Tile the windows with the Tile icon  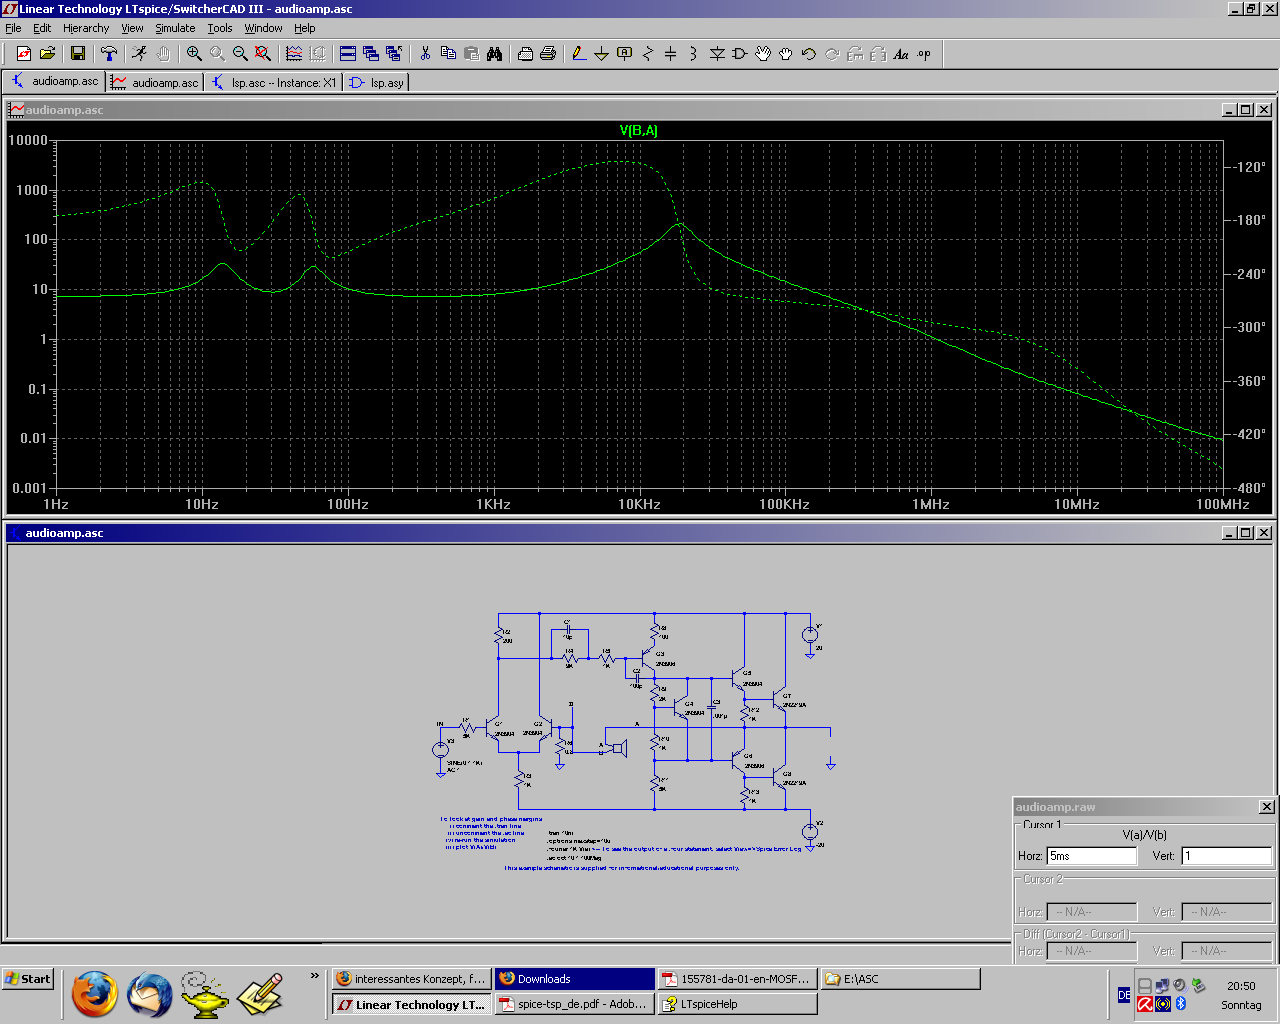click(348, 54)
